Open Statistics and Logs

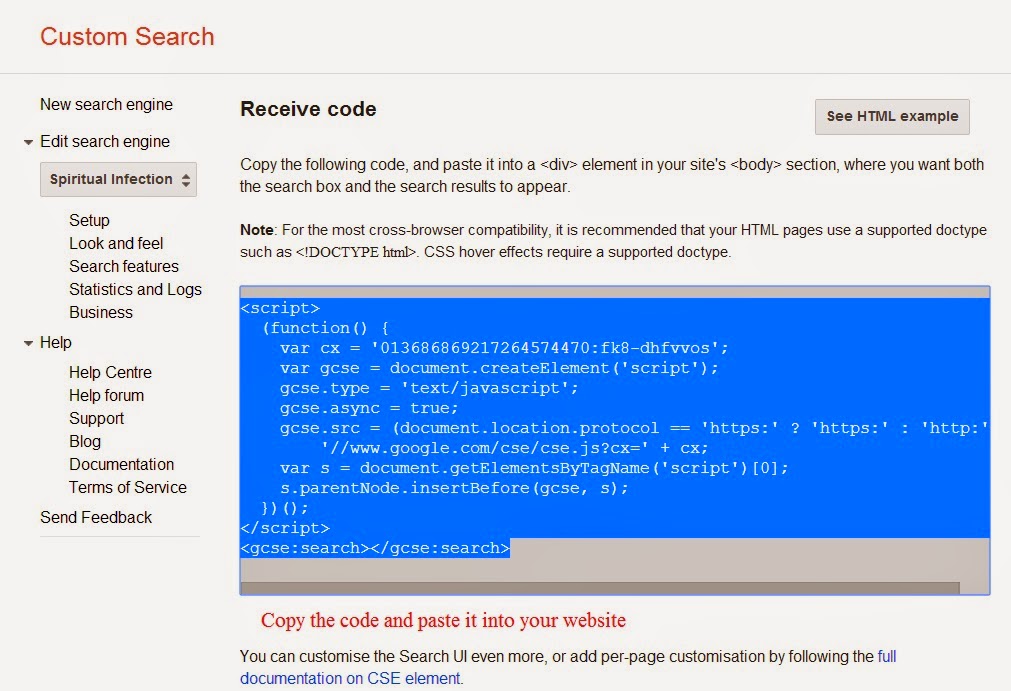[135, 289]
